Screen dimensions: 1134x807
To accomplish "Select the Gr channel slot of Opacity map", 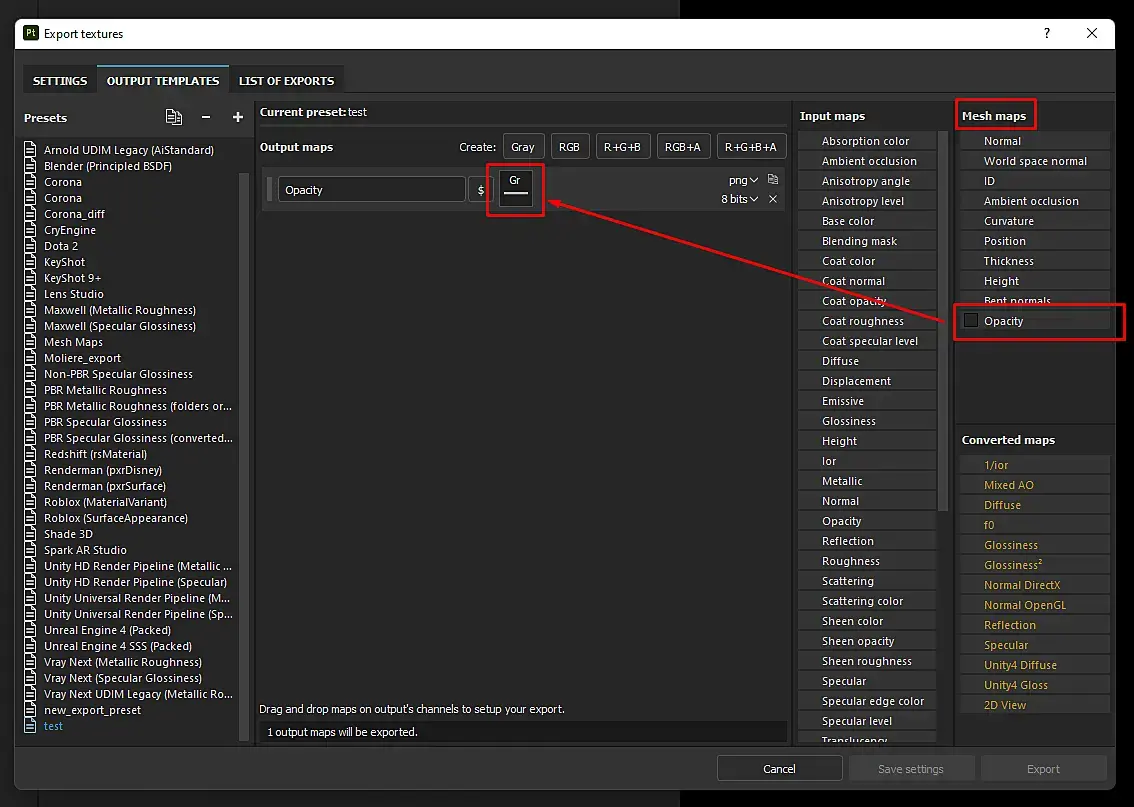I will [516, 189].
